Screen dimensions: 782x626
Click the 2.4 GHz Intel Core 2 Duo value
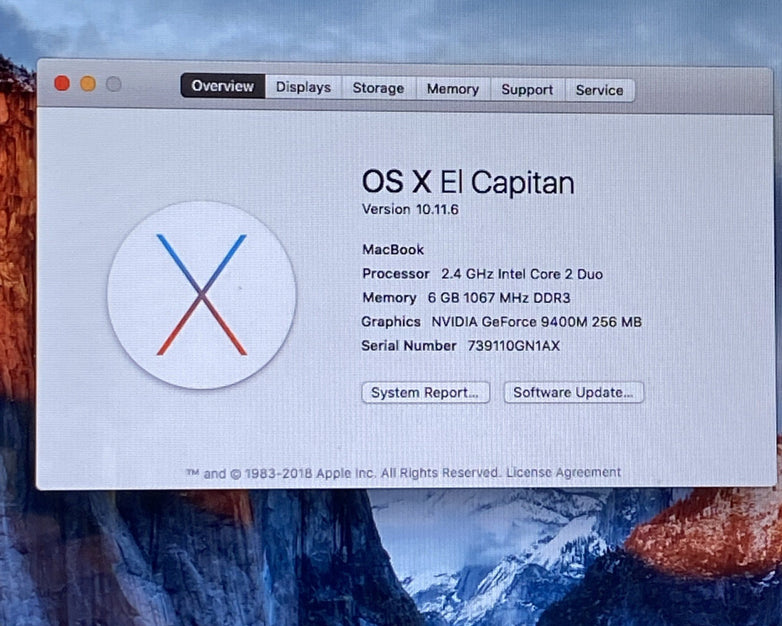(x=522, y=274)
